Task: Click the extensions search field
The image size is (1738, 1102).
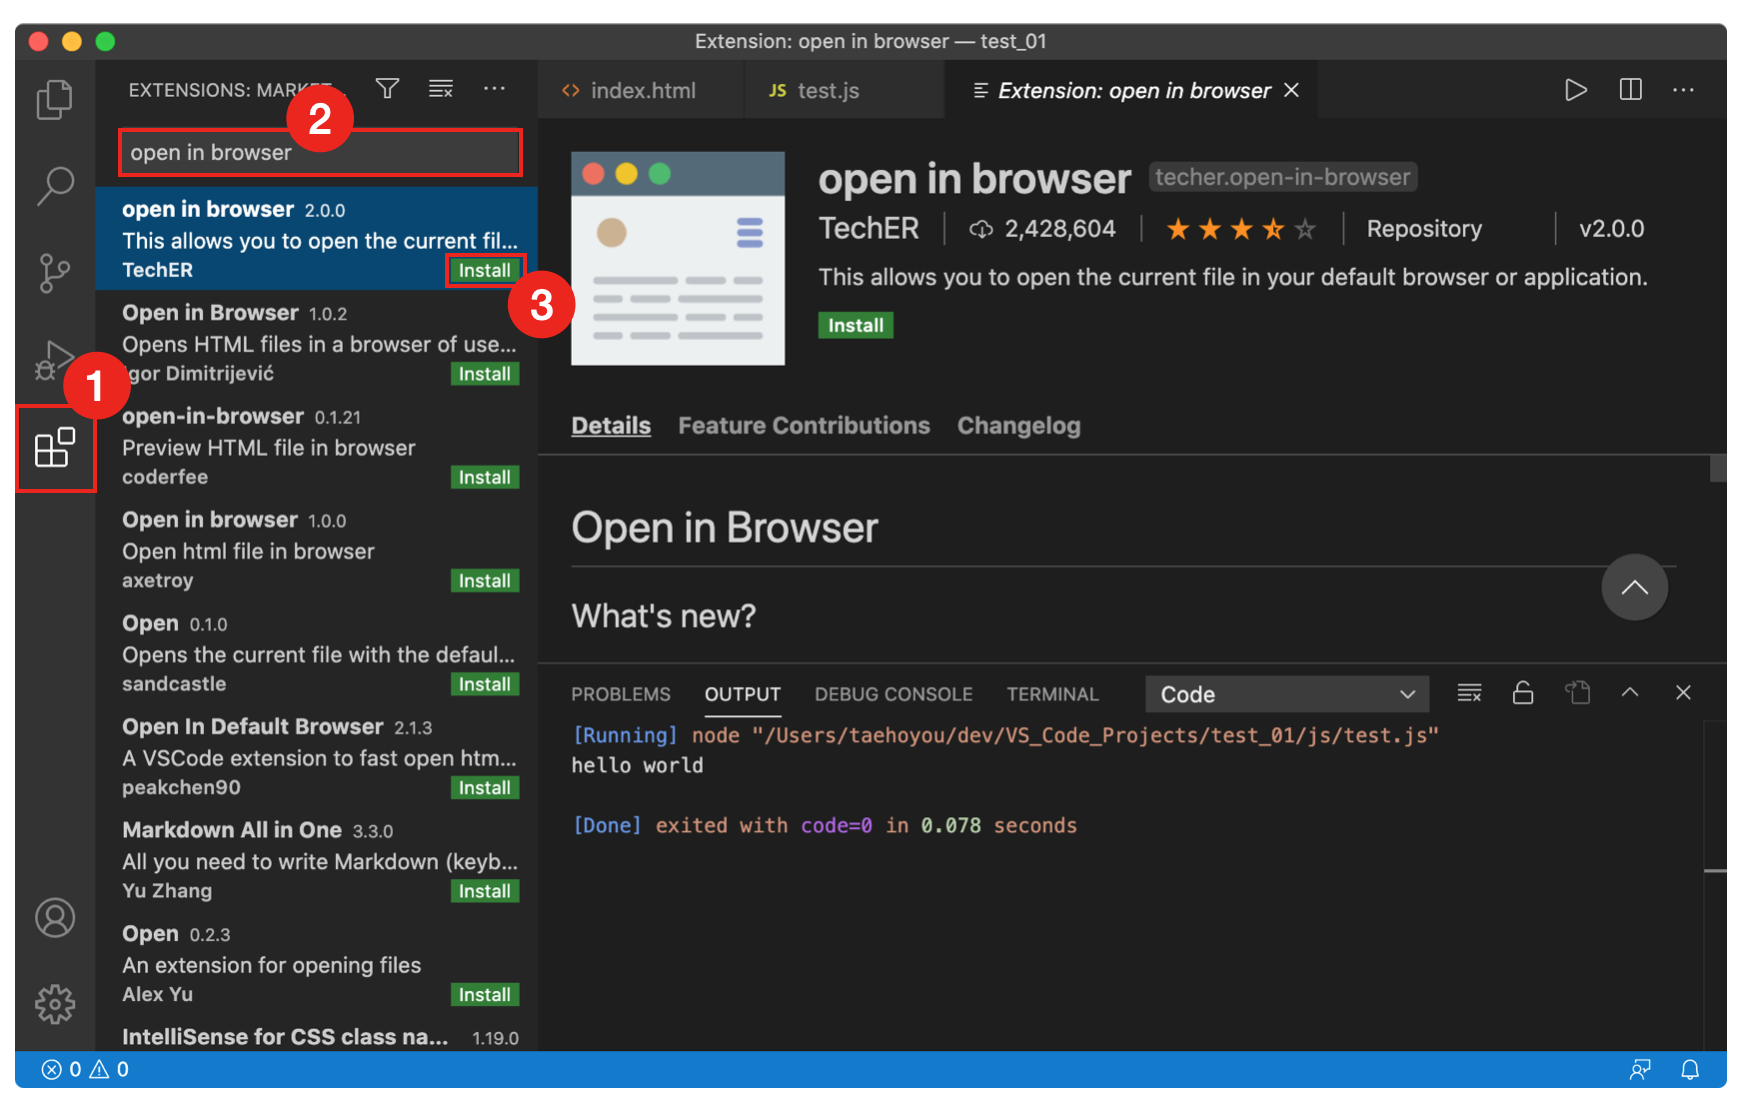Action: point(320,153)
